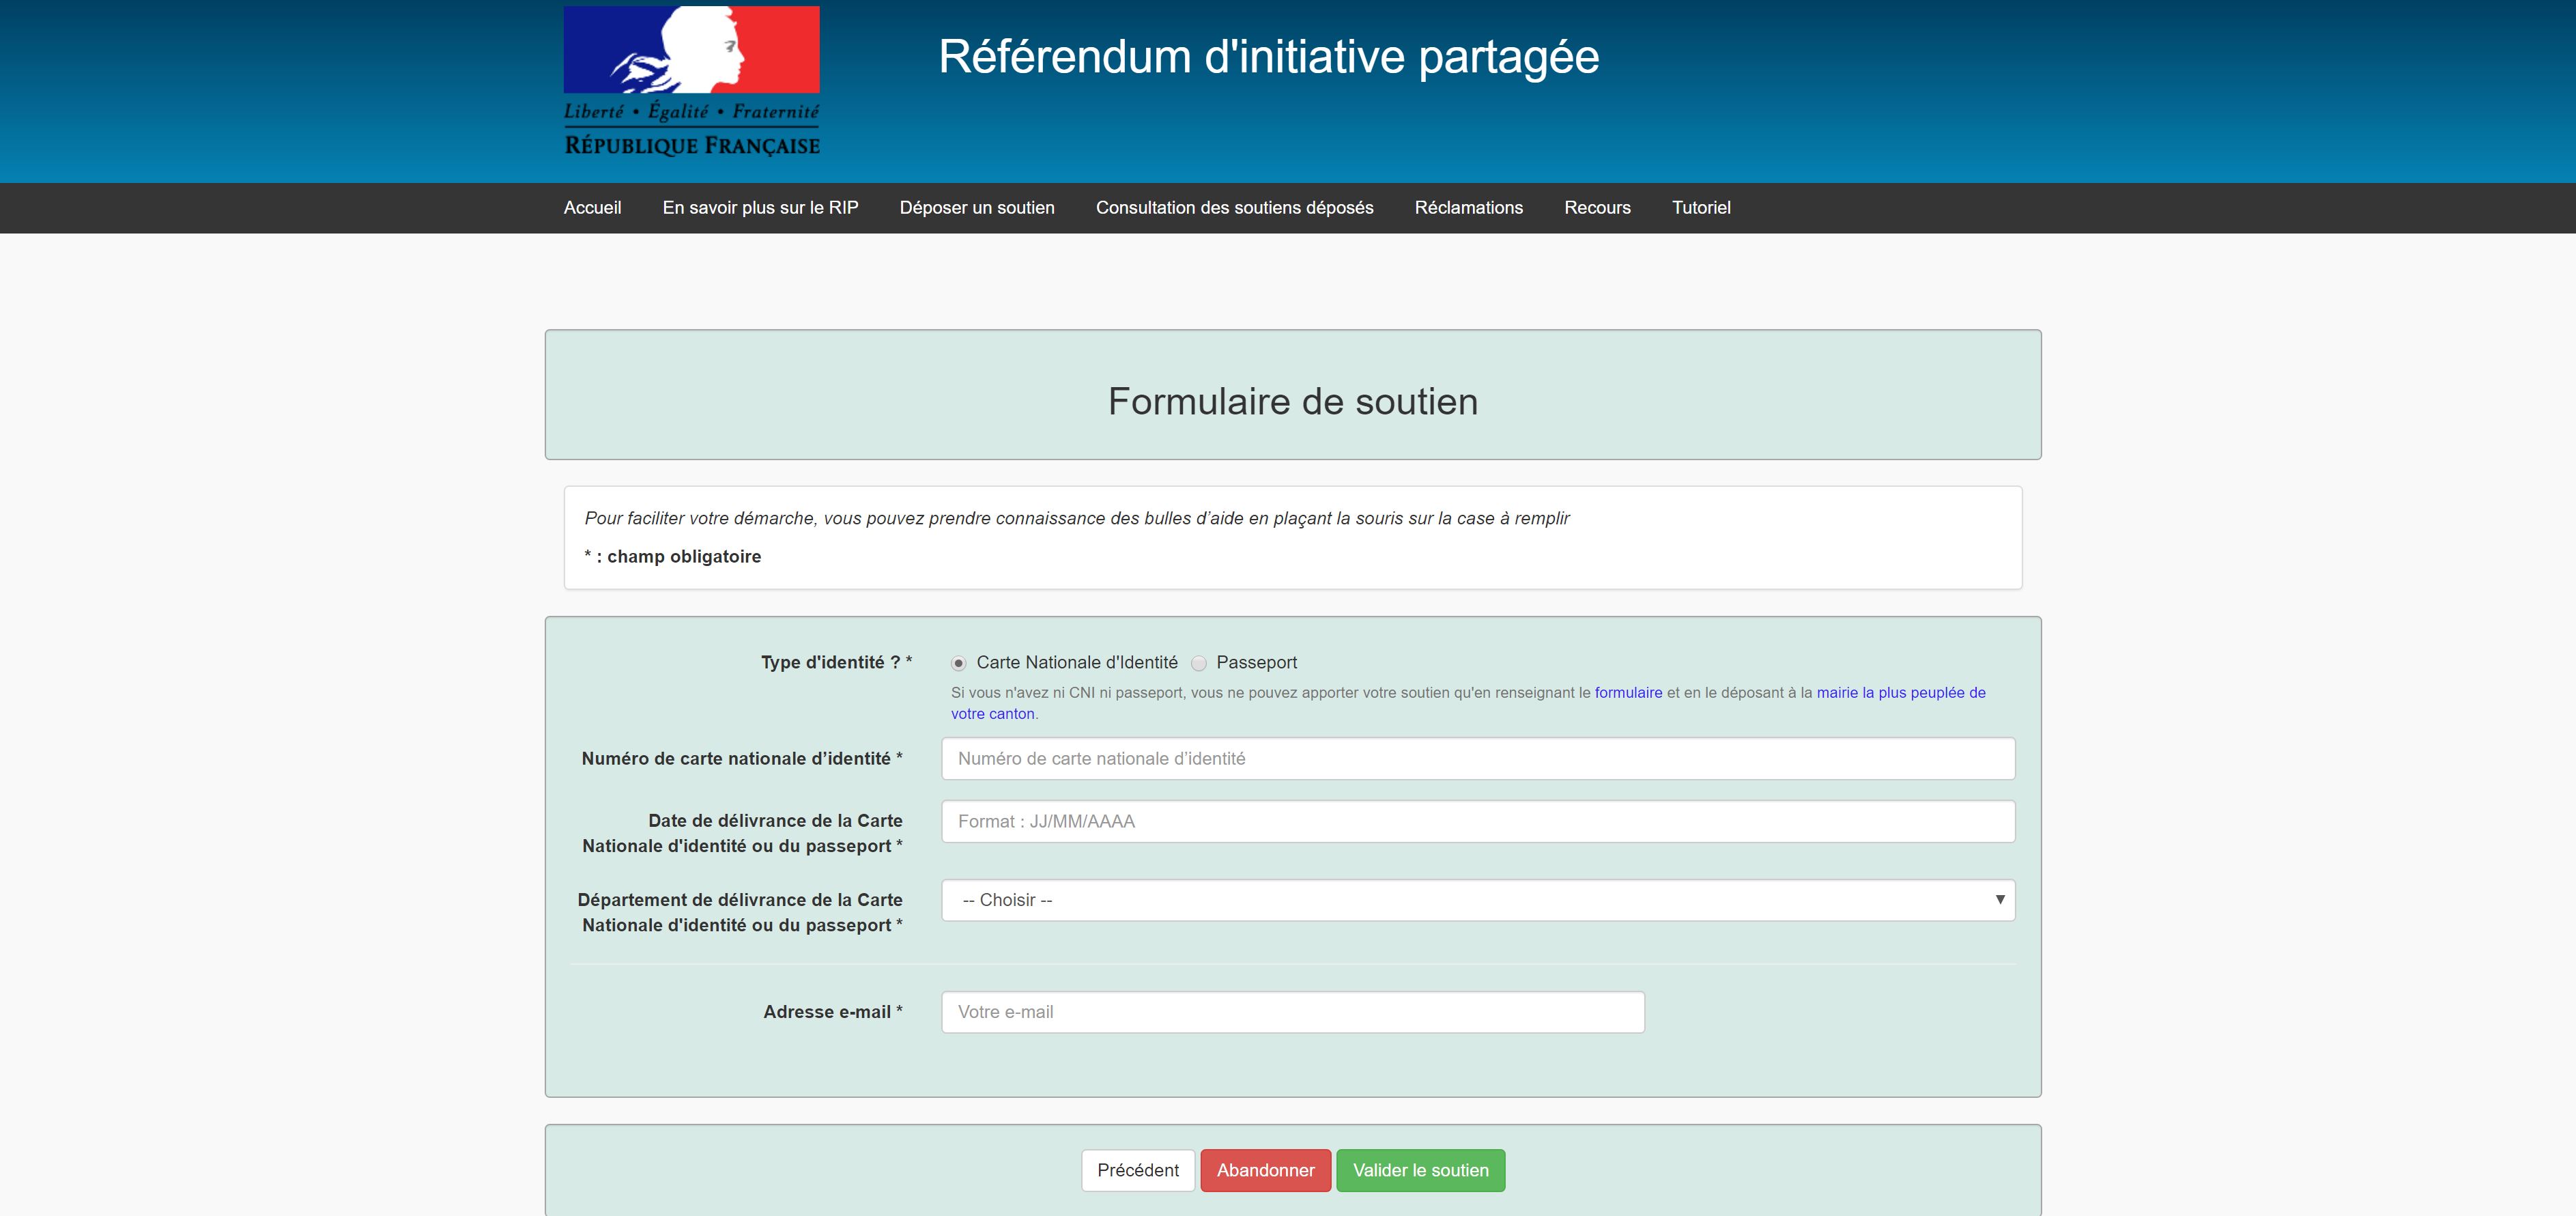Open the Réclamations page
The height and width of the screenshot is (1216, 2576).
point(1468,208)
